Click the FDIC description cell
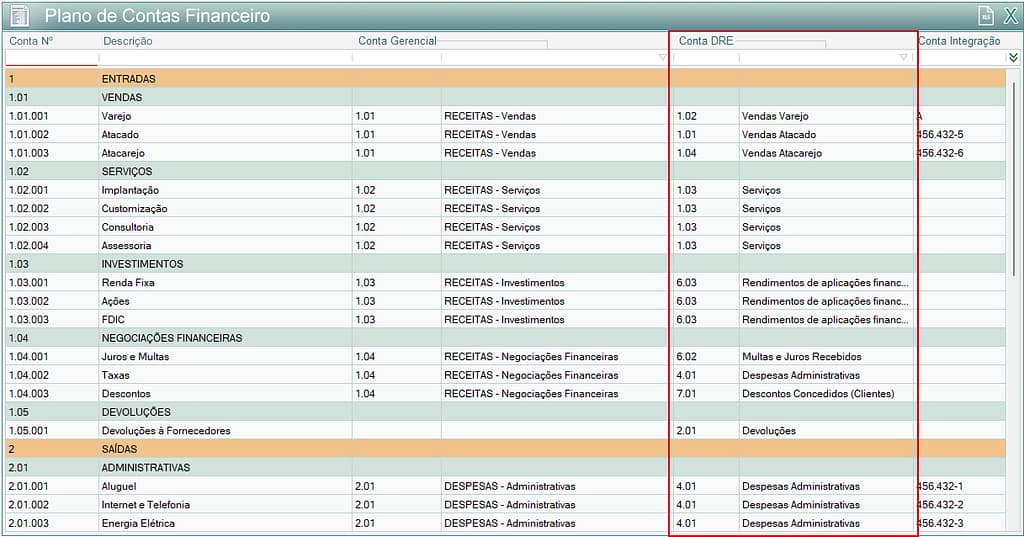The image size is (1024, 537). 225,319
